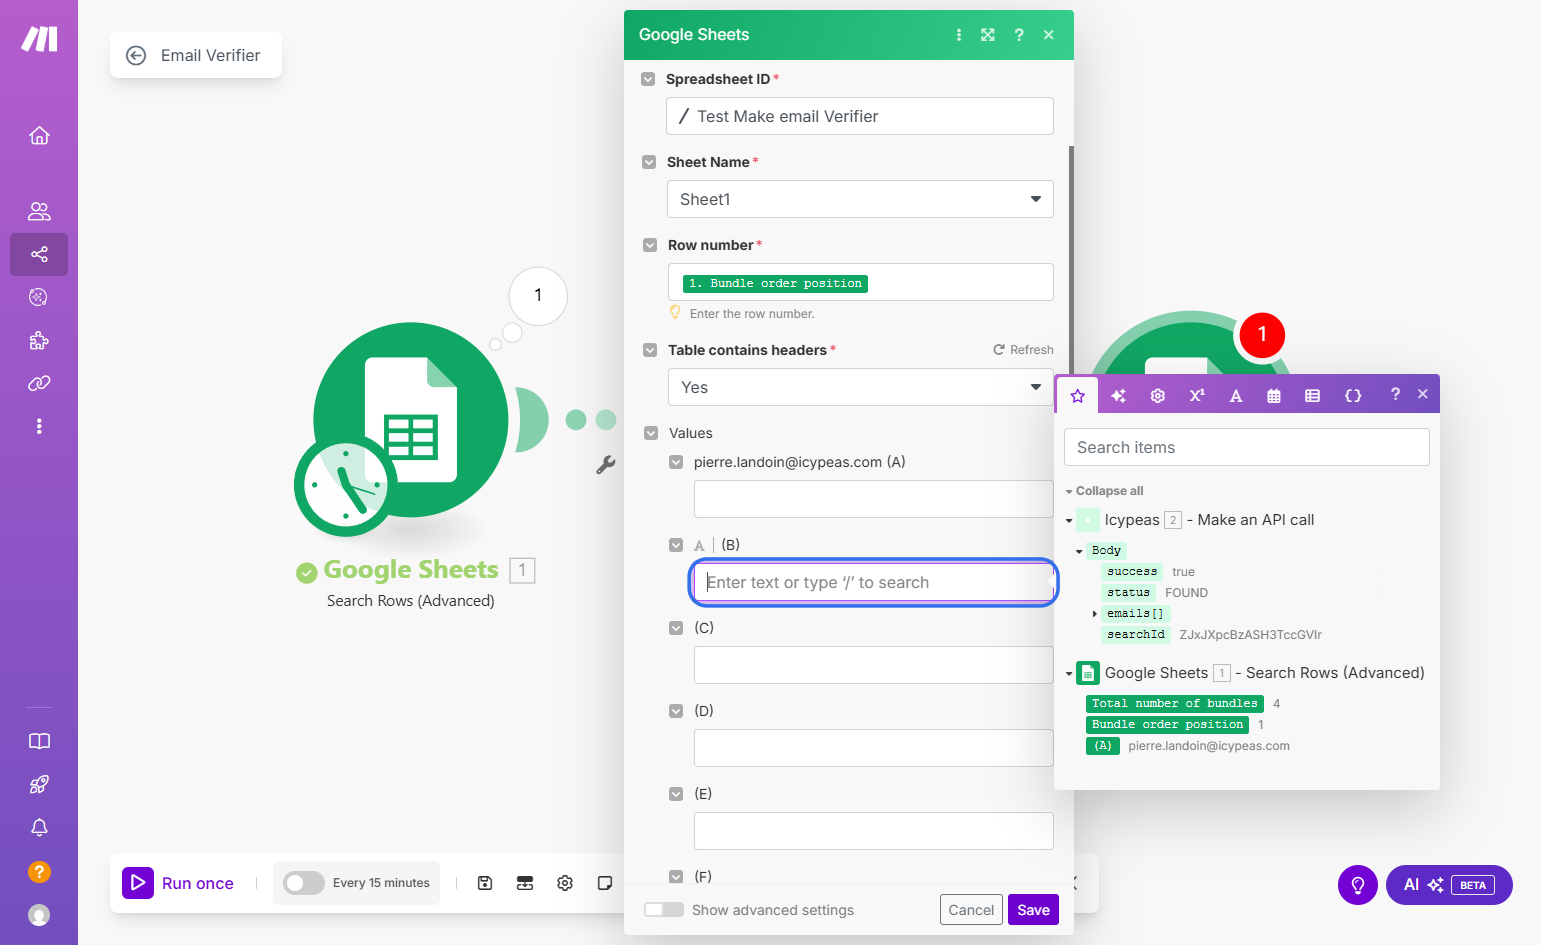Open scenario inputs and outputs icon
This screenshot has width=1541, height=945.
525,883
